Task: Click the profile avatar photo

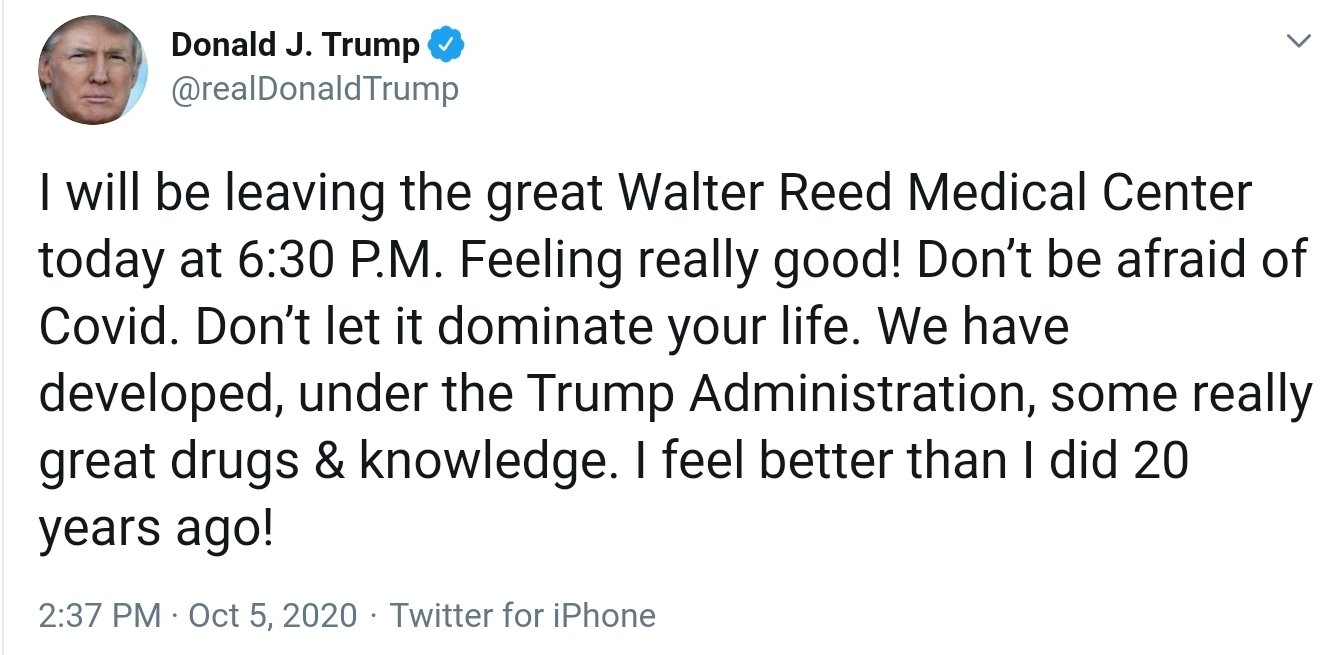Action: [x=93, y=71]
